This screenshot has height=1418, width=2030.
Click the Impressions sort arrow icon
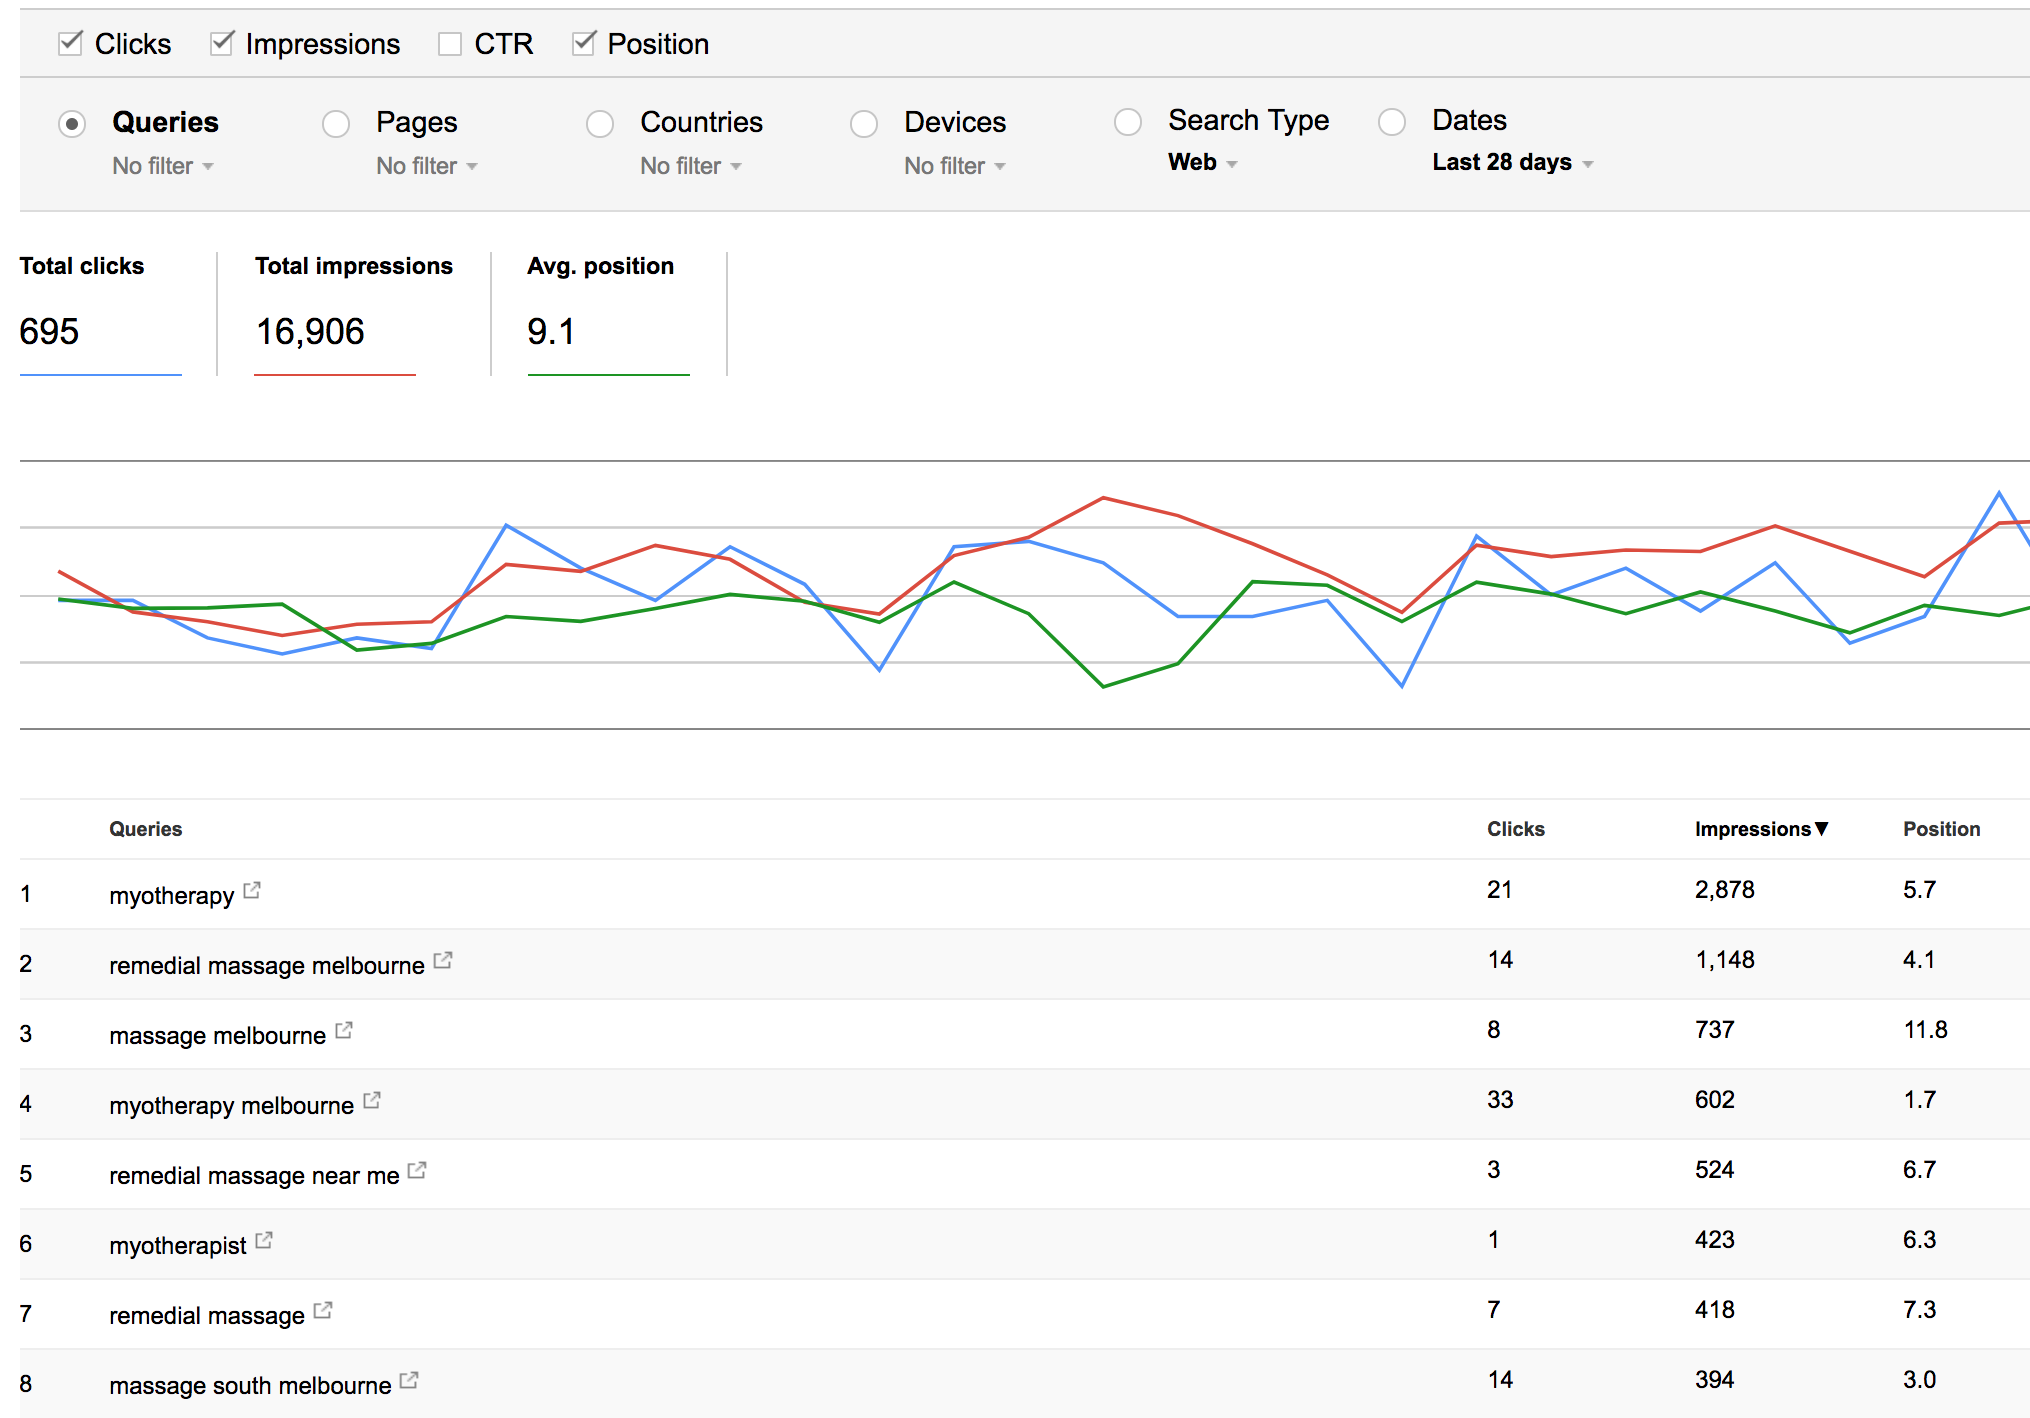click(x=1822, y=829)
